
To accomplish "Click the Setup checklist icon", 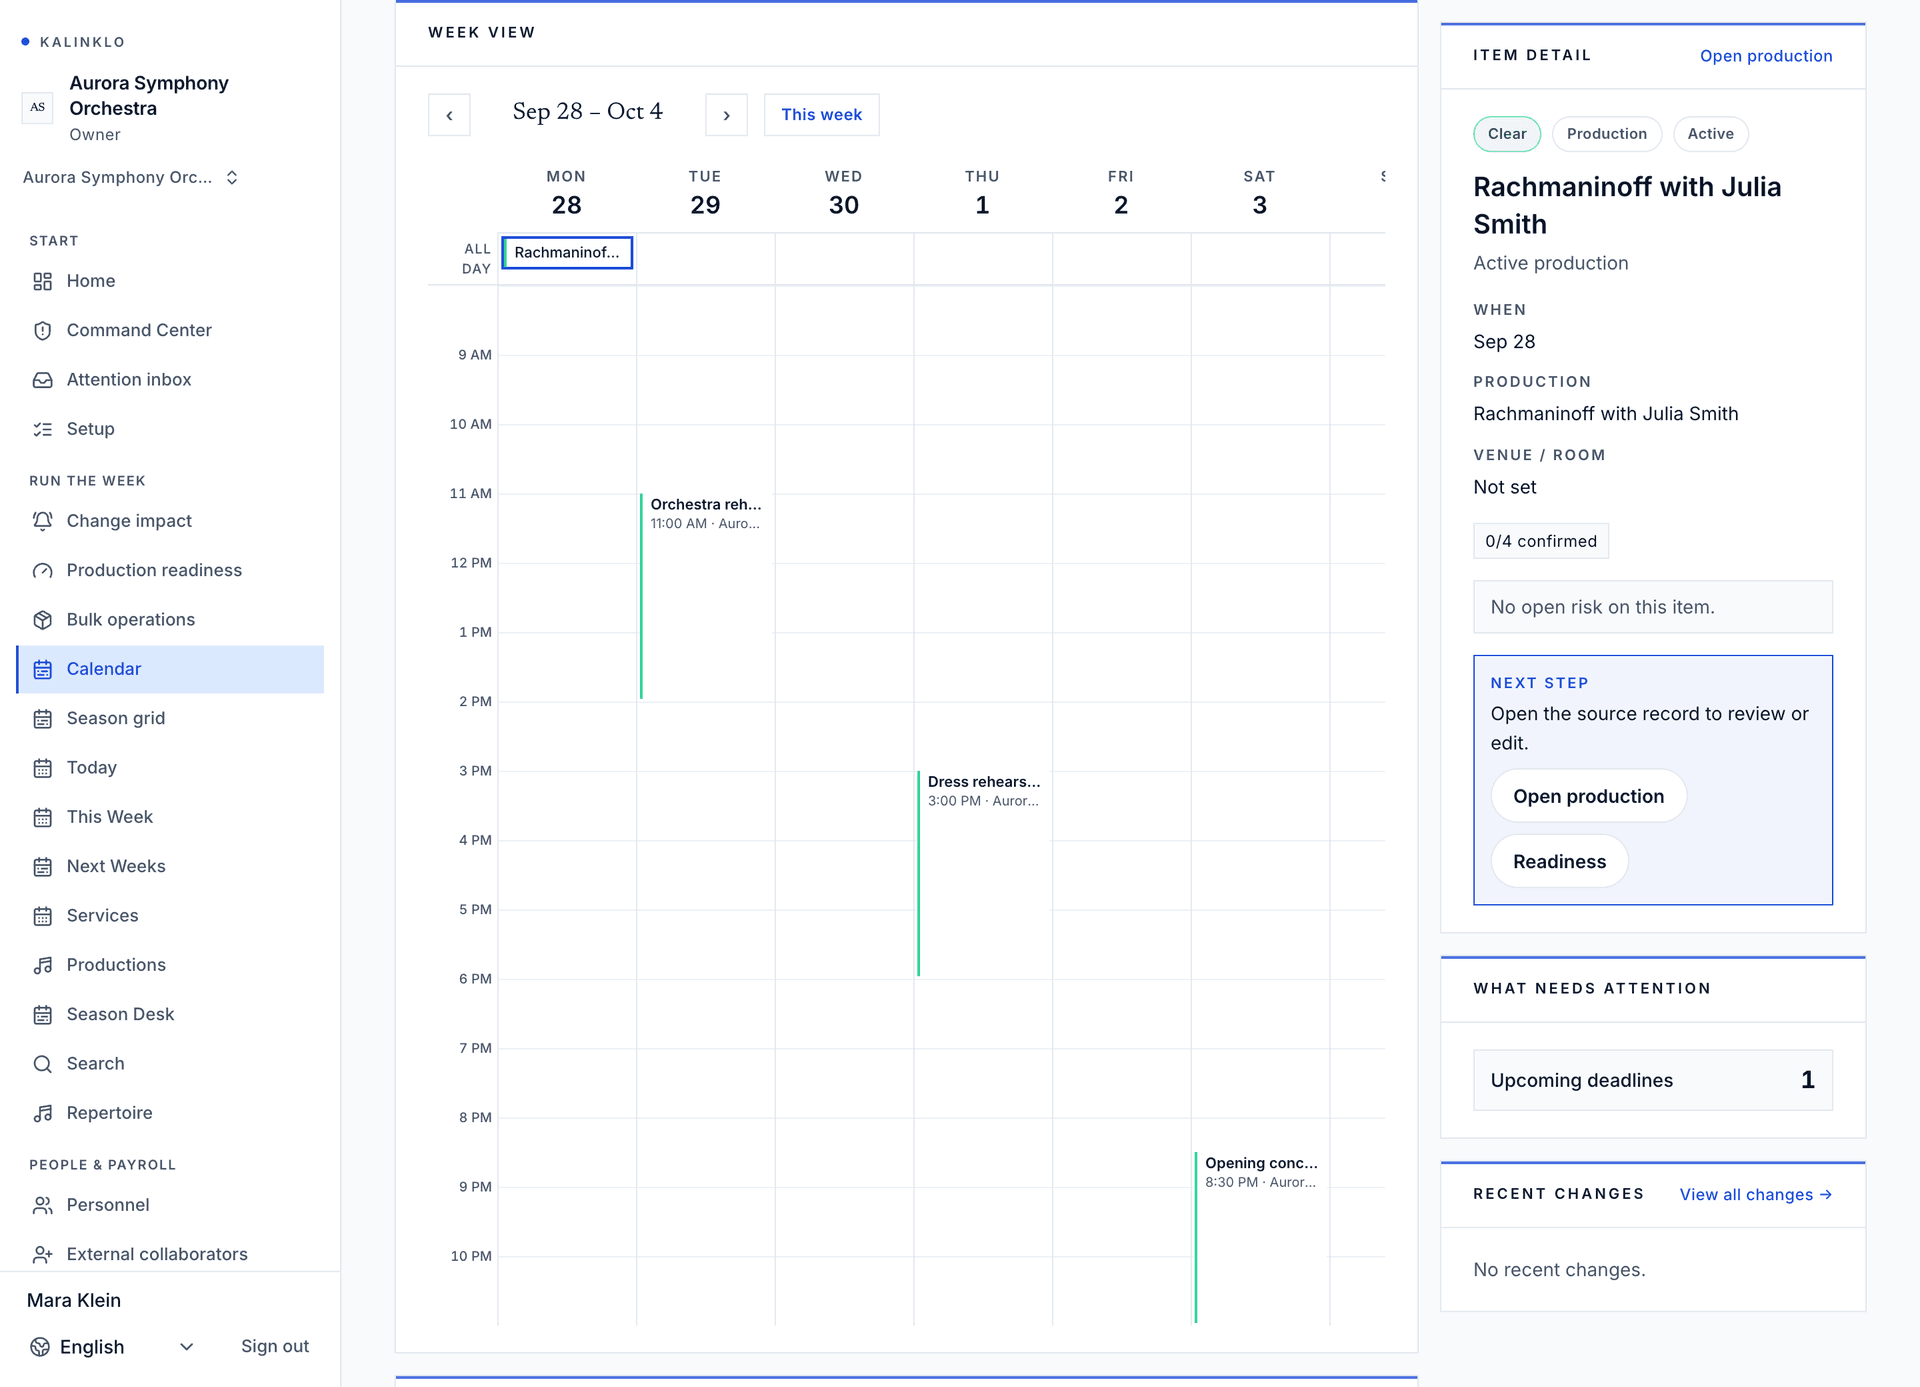I will point(42,429).
